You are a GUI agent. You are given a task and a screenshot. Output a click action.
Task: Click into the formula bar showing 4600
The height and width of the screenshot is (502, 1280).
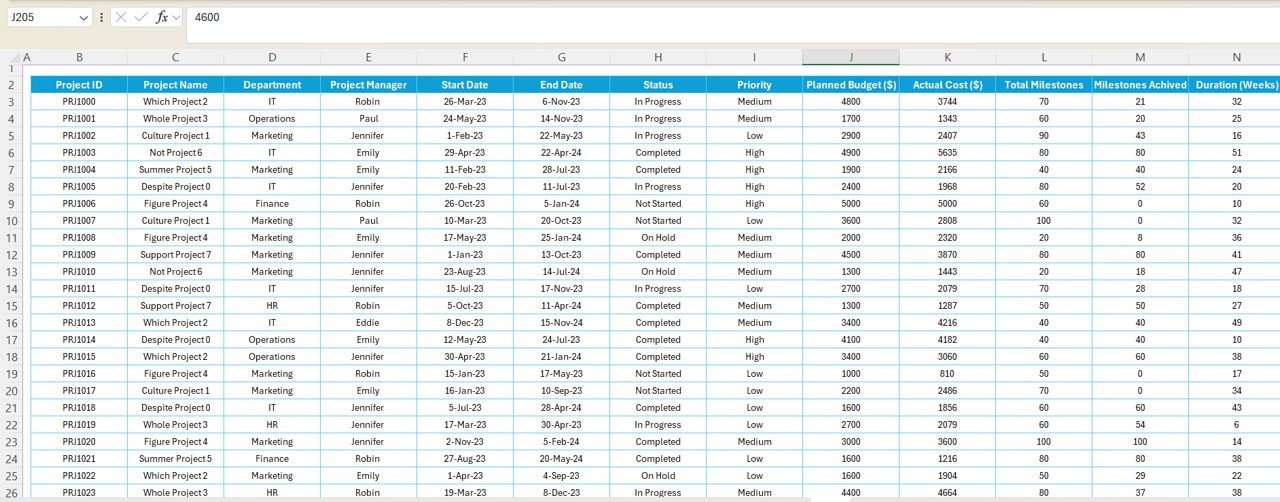click(700, 17)
